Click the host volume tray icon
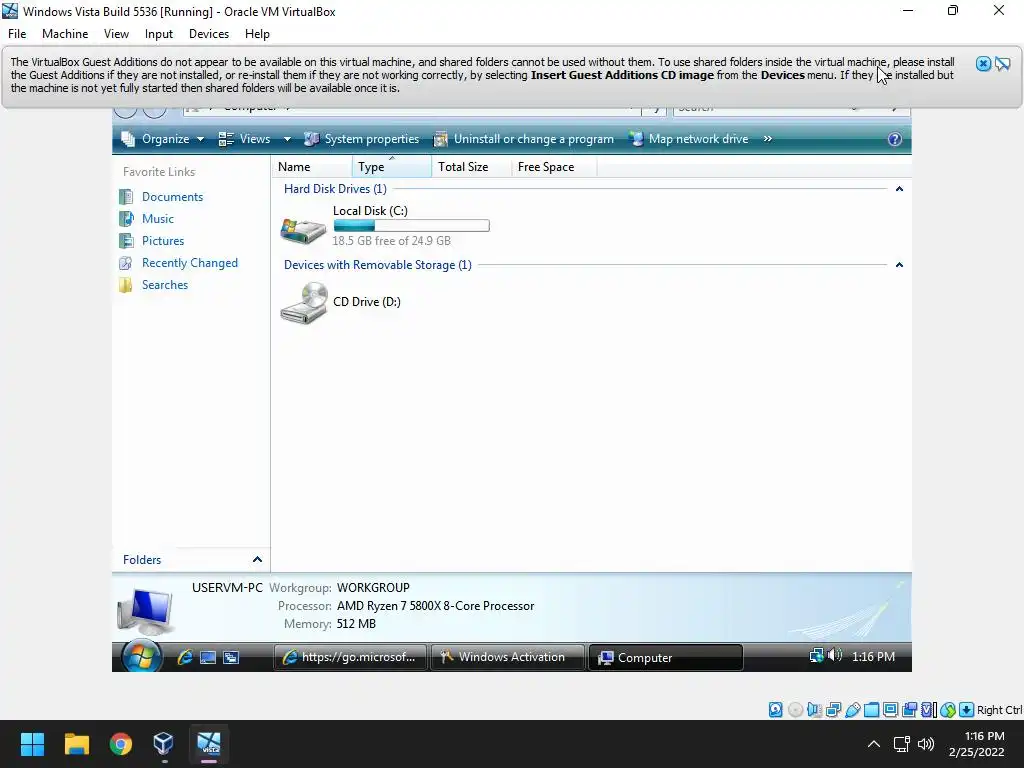Screen dimensions: 1024x768 pos(926,744)
